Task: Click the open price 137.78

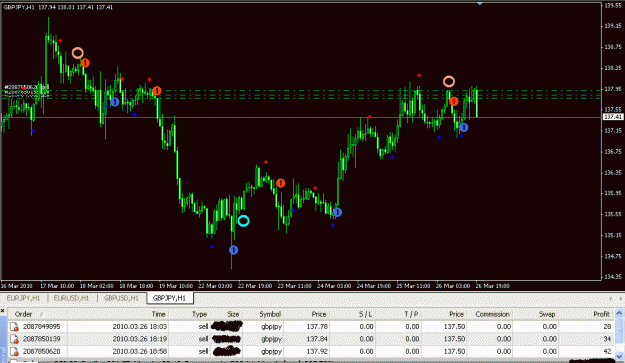Action: click(317, 327)
